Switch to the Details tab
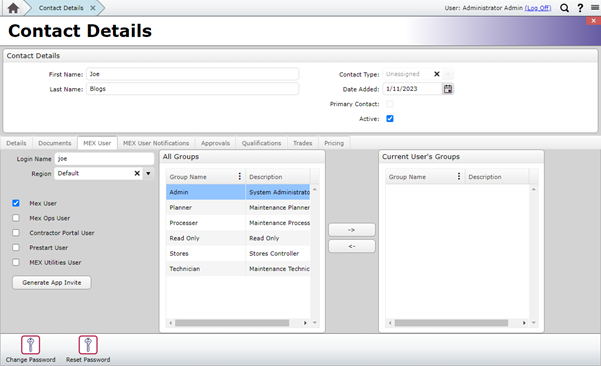This screenshot has height=366, width=601. tap(16, 143)
